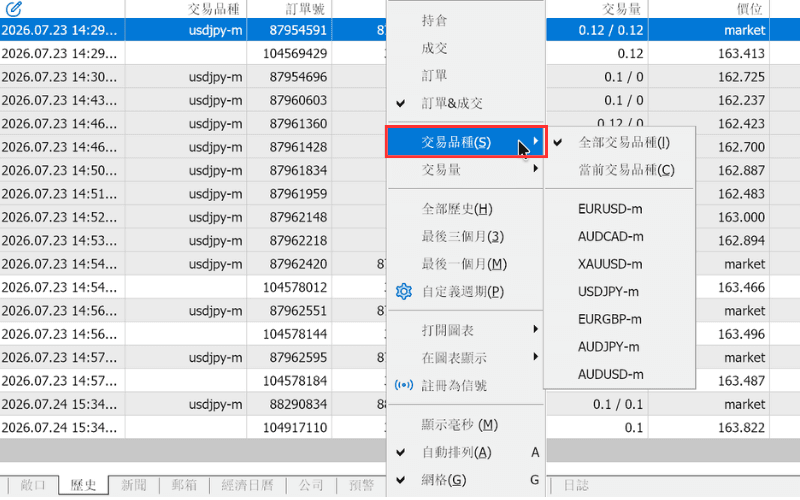Click the gear icon beside 自定義週期
The image size is (800, 500).
point(404,291)
